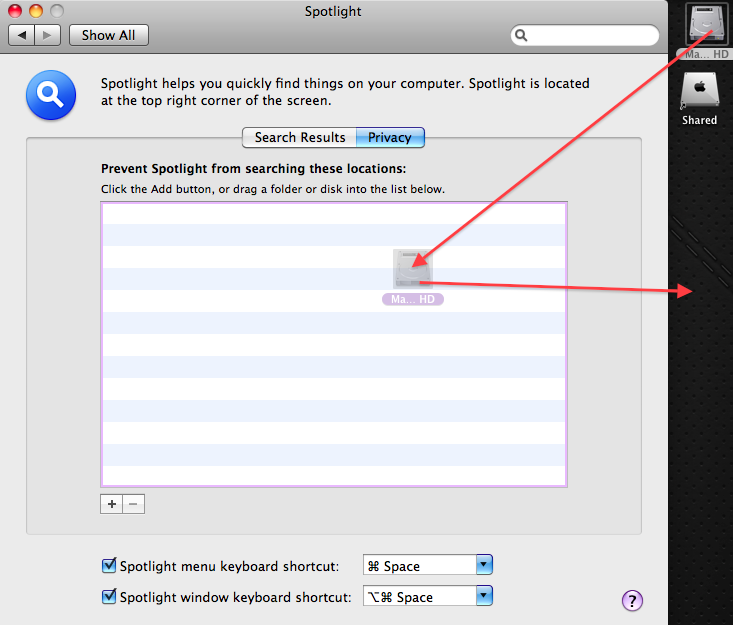
Task: Click inside the System Preferences search field
Action: coord(585,36)
